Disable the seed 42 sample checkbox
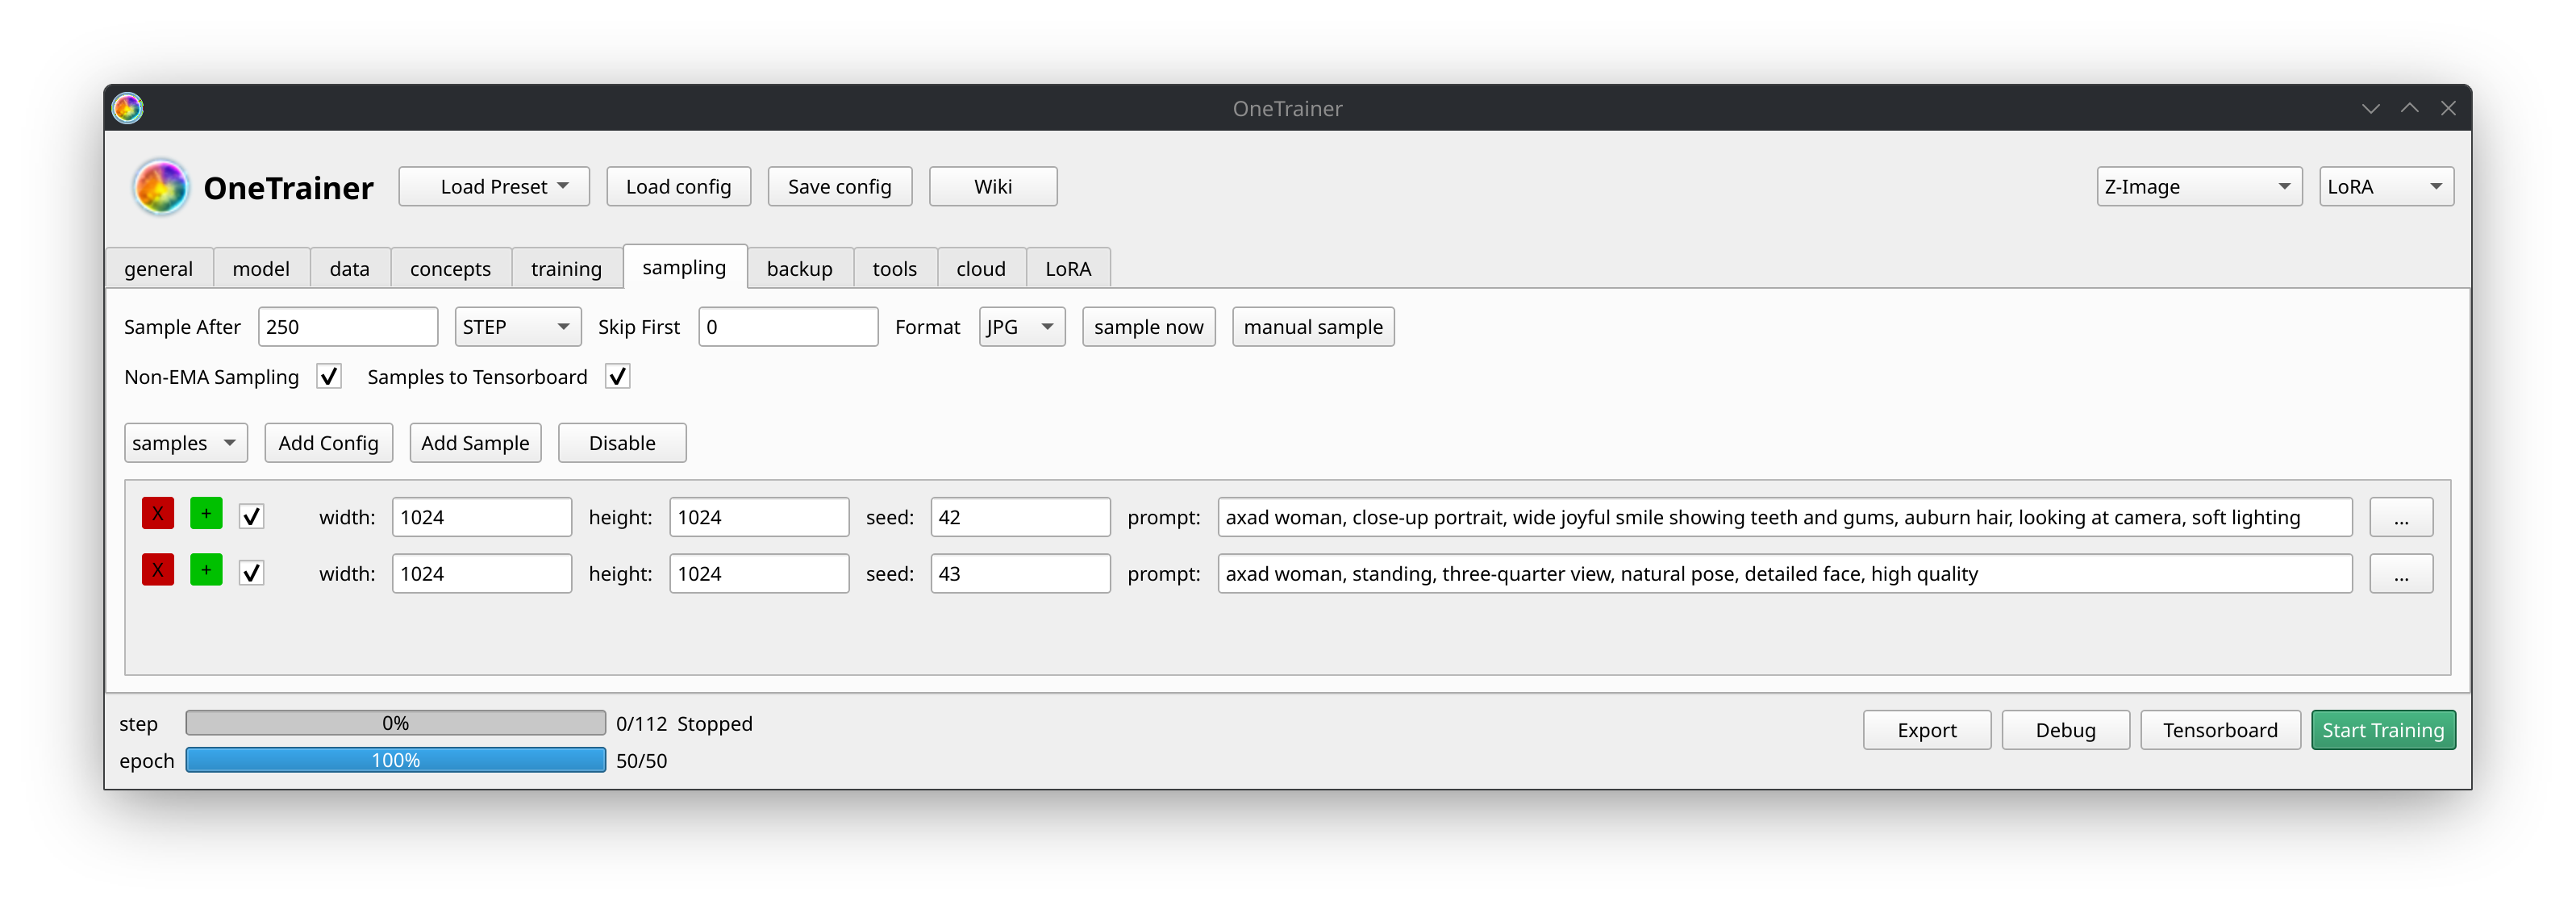This screenshot has height=913, width=2576. coord(252,517)
